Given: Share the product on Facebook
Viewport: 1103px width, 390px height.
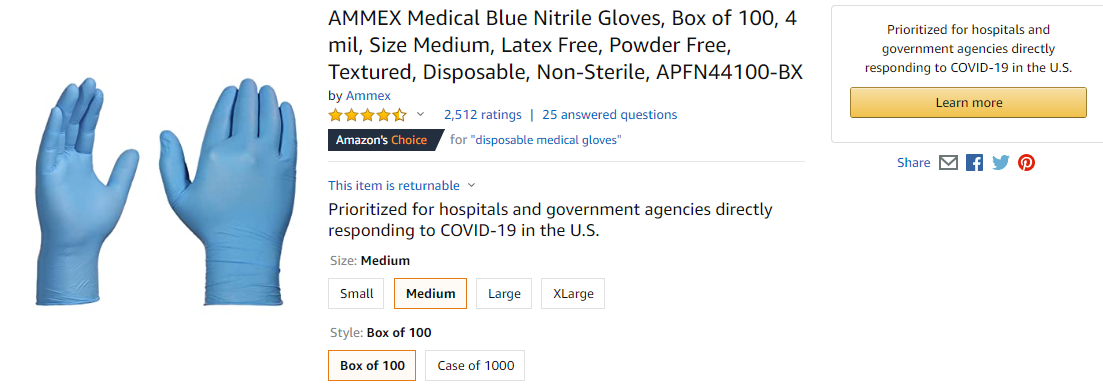Looking at the screenshot, I should 974,163.
